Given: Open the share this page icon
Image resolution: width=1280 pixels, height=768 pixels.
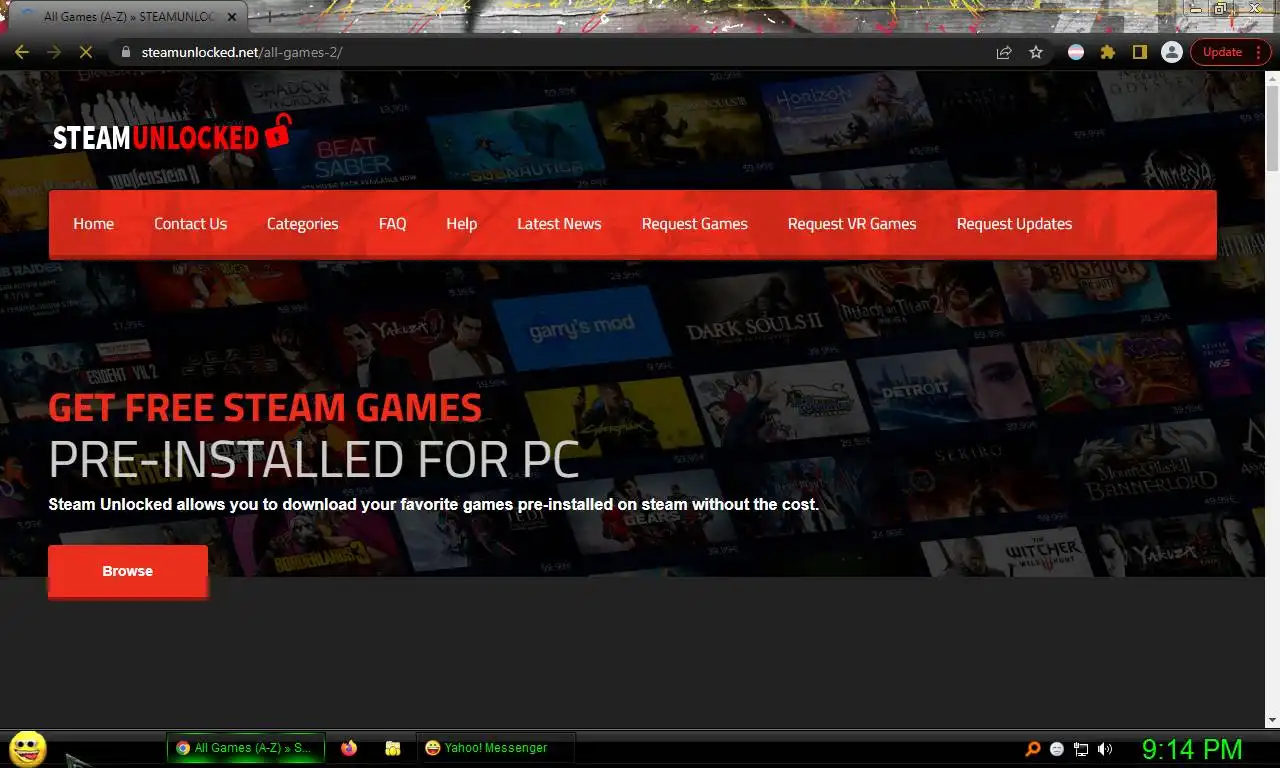Looking at the screenshot, I should click(x=1004, y=52).
